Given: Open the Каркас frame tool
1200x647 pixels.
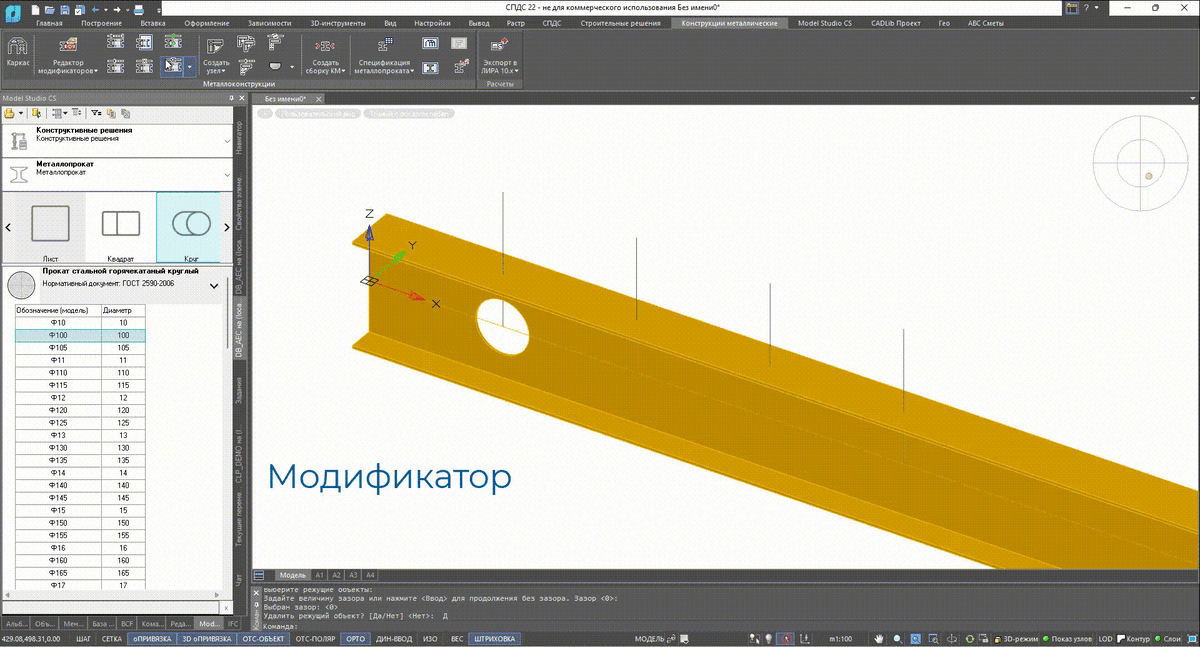Looking at the screenshot, I should tap(16, 54).
